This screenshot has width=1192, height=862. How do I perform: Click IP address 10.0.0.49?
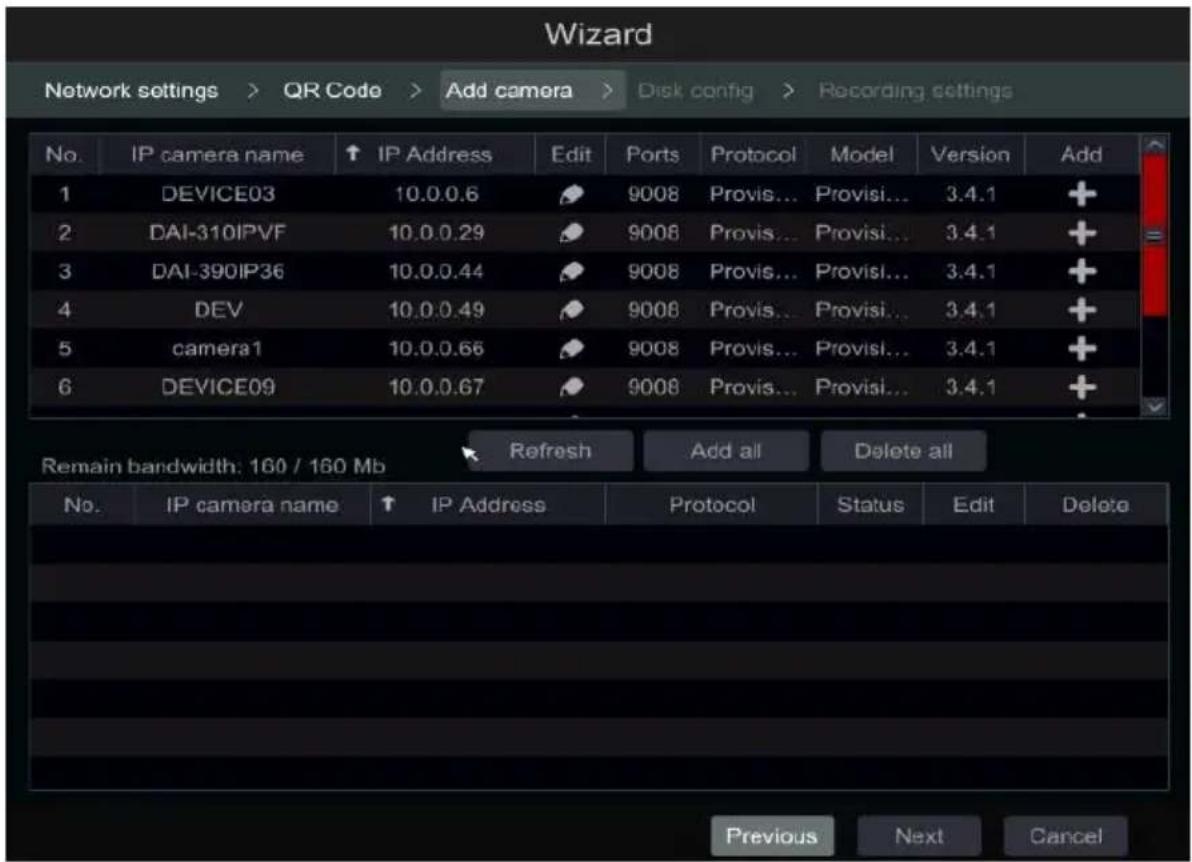[x=436, y=310]
